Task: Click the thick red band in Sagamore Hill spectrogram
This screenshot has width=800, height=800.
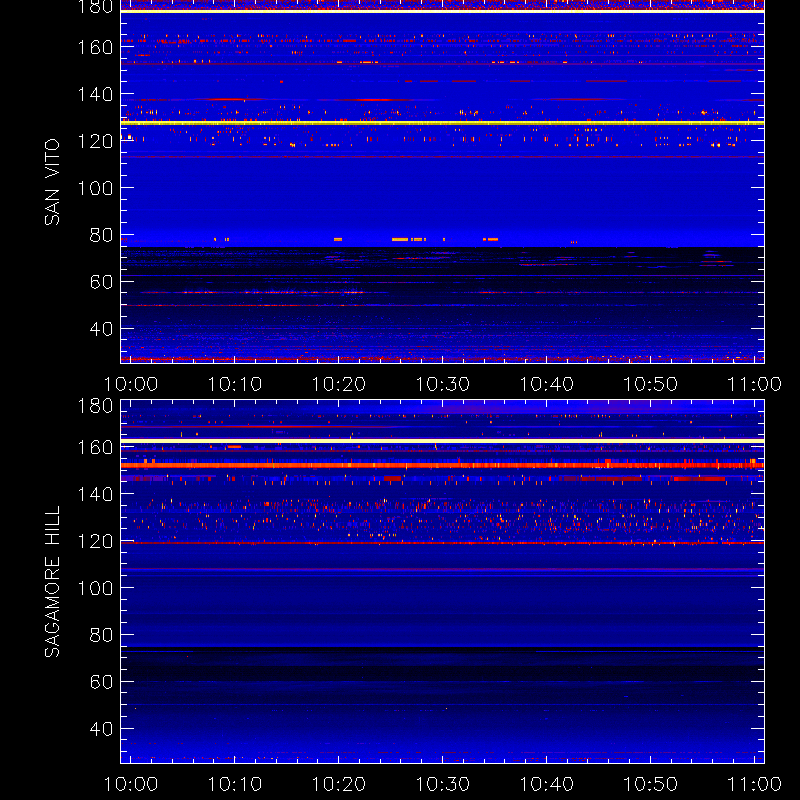Action: click(442, 465)
